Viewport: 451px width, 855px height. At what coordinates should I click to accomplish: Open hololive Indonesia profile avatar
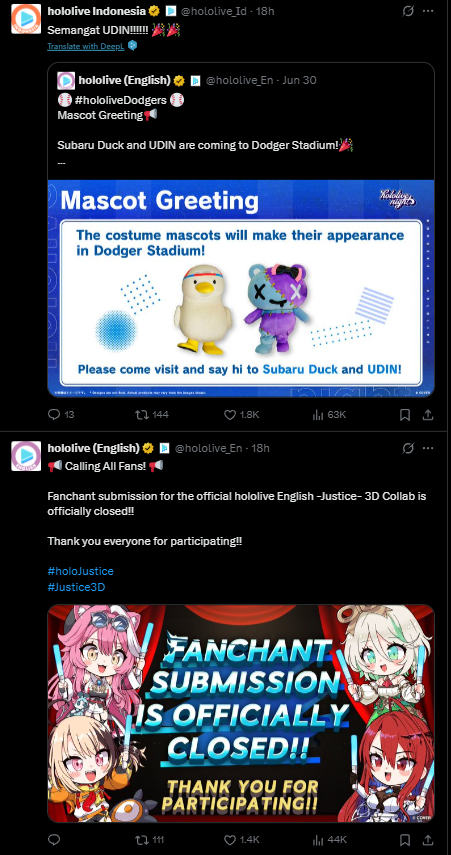click(x=26, y=19)
